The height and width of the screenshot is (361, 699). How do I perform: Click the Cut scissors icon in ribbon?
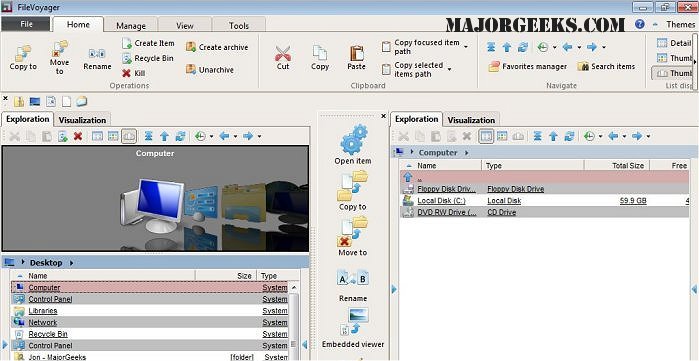point(283,53)
